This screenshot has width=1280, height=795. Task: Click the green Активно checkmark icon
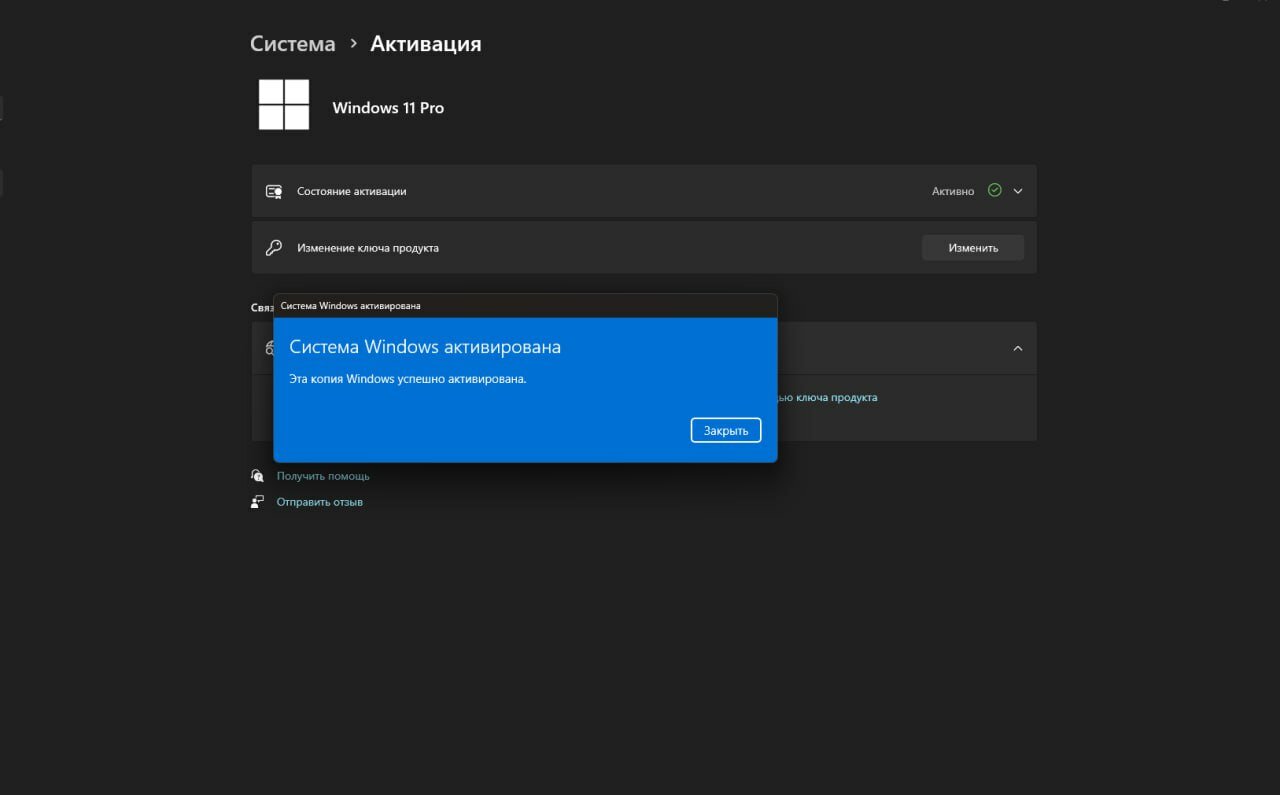coord(994,190)
